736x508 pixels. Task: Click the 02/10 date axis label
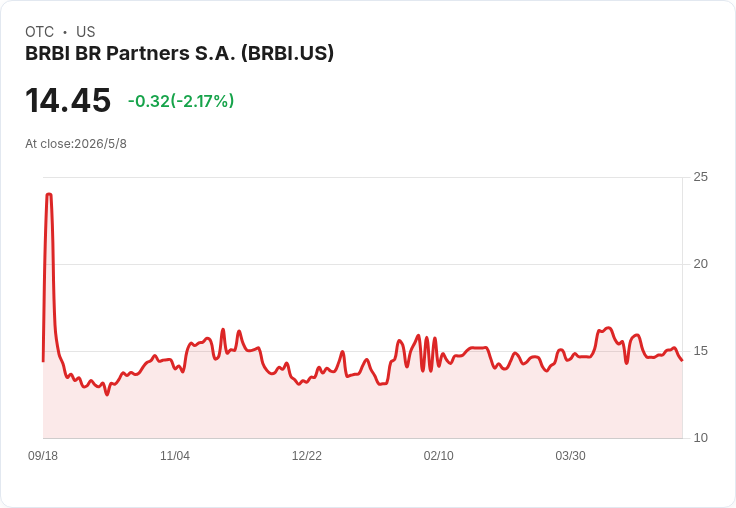[x=438, y=456]
